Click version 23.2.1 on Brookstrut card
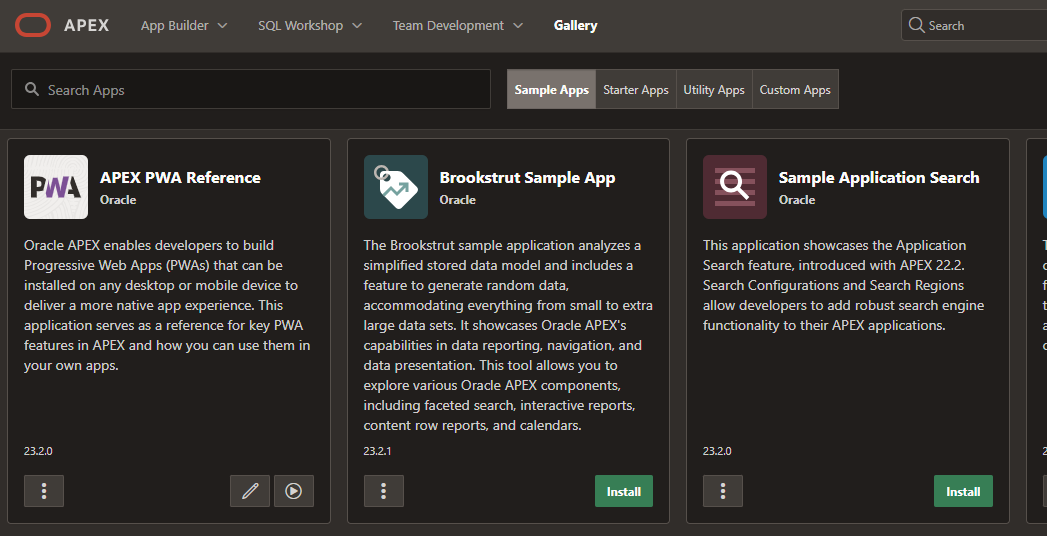This screenshot has height=536, width=1047. point(377,451)
